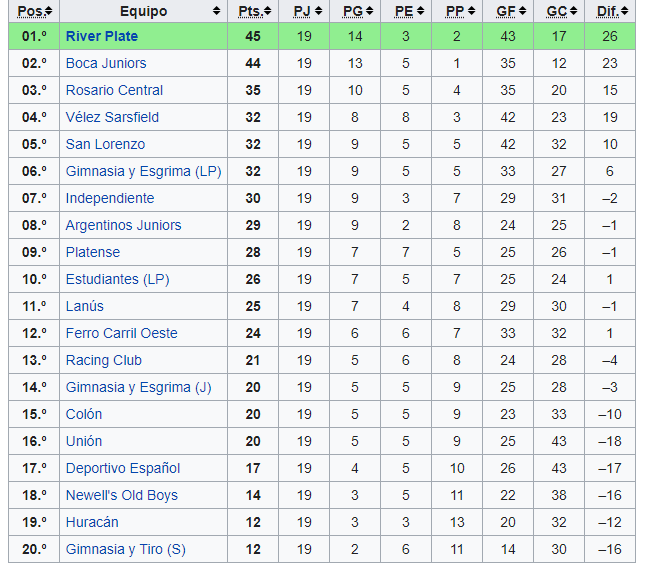
Task: Sort by PJ column arrow icon
Action: pos(319,11)
